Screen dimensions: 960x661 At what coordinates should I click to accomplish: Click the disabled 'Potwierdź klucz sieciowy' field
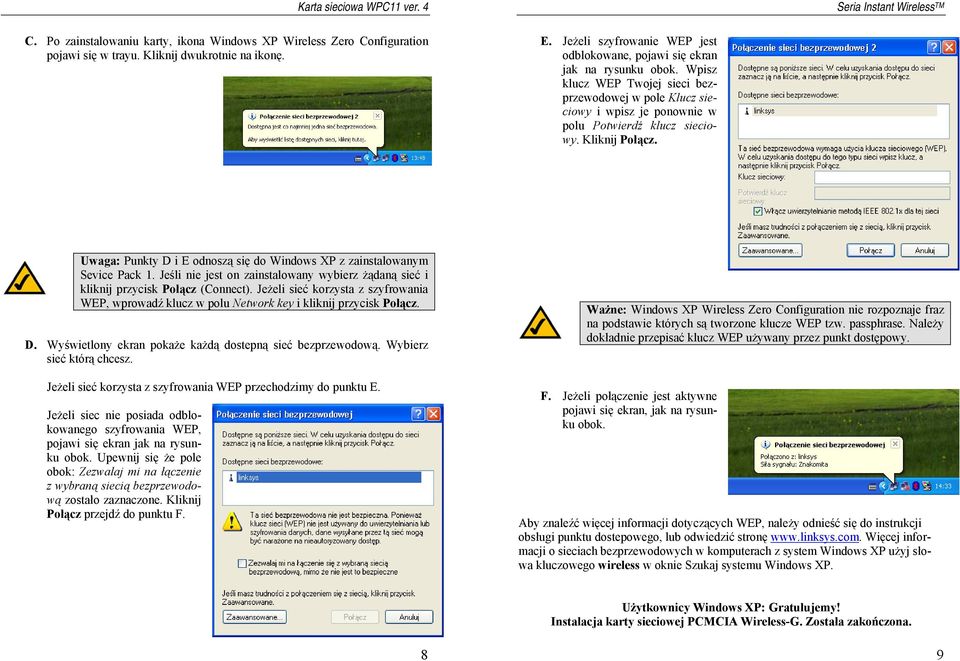(882, 193)
